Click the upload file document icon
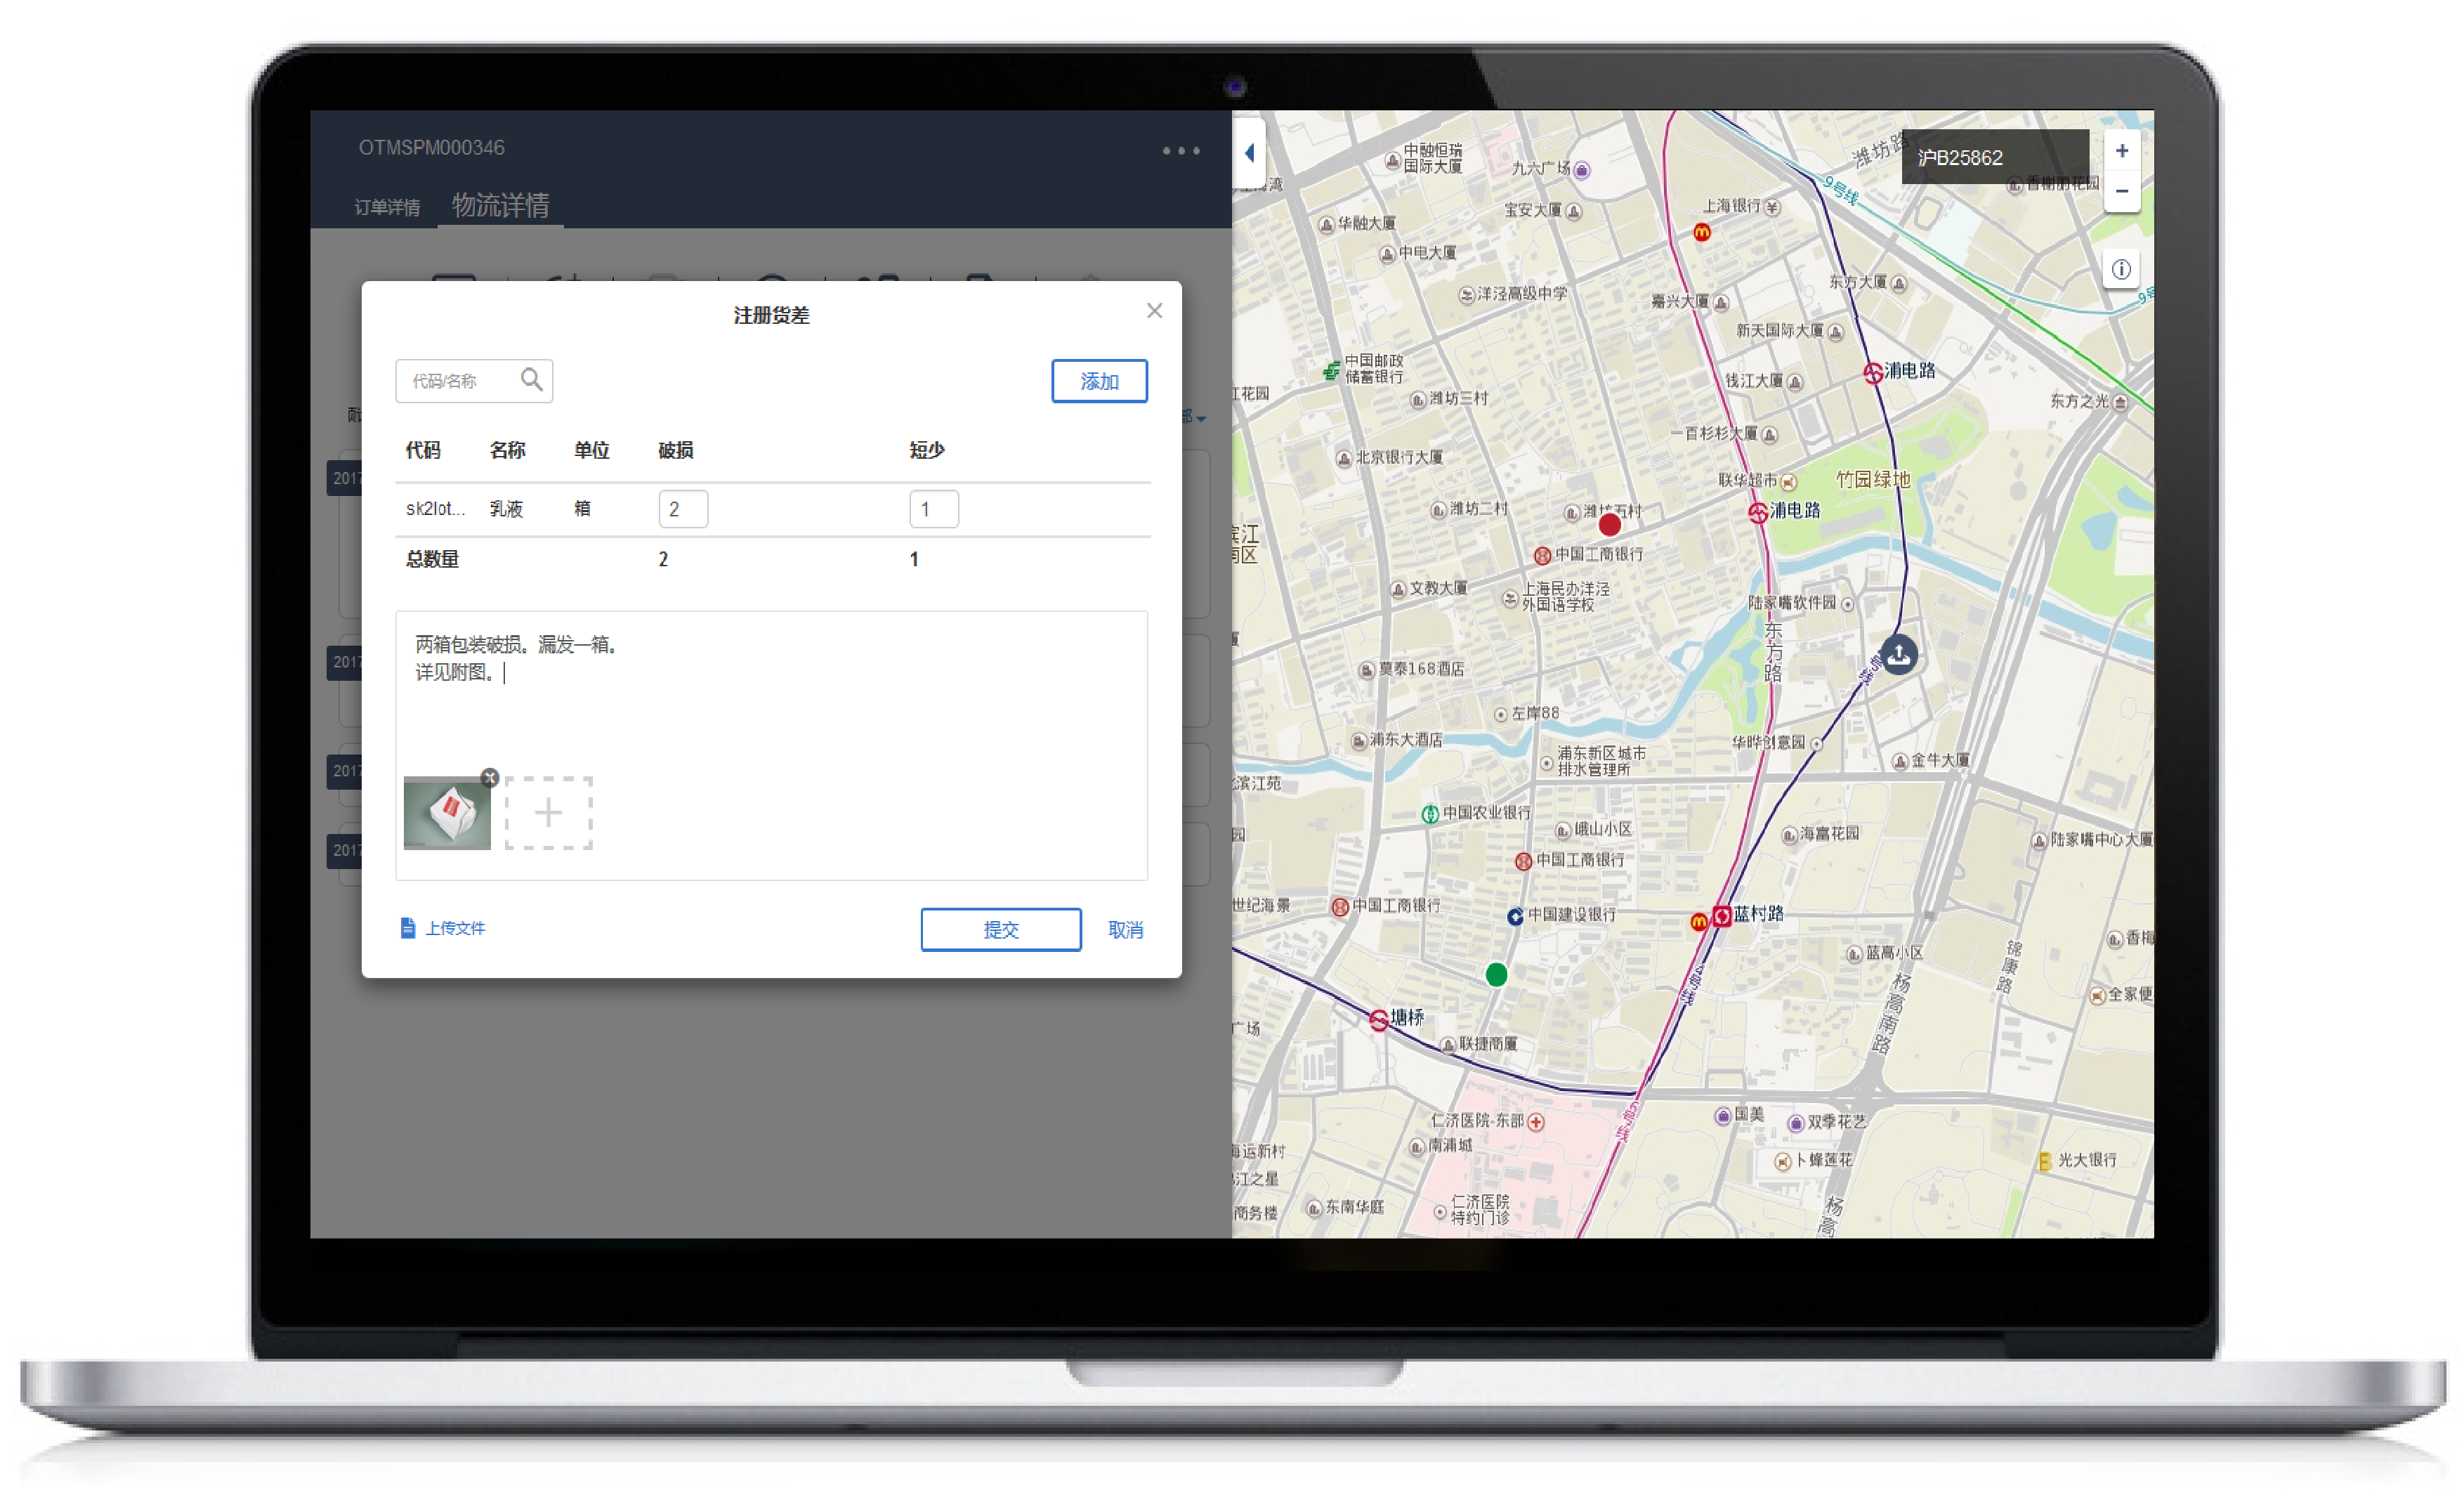 click(408, 928)
